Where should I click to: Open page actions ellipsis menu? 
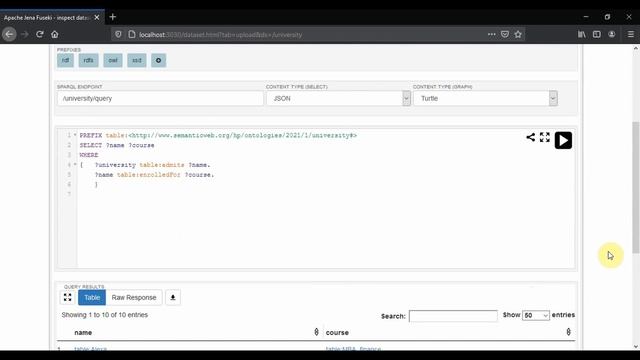click(491, 34)
